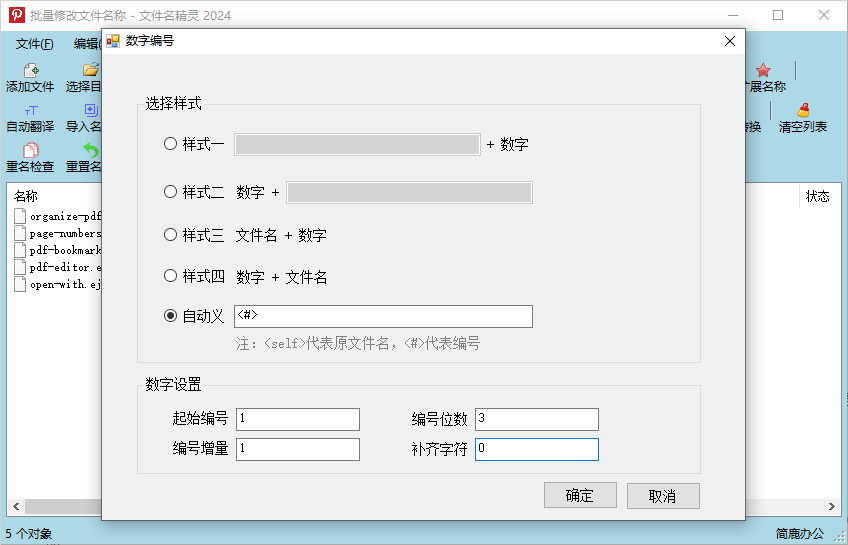Click the disabled 样式二 suffix text field
The width and height of the screenshot is (848, 545).
tap(409, 192)
